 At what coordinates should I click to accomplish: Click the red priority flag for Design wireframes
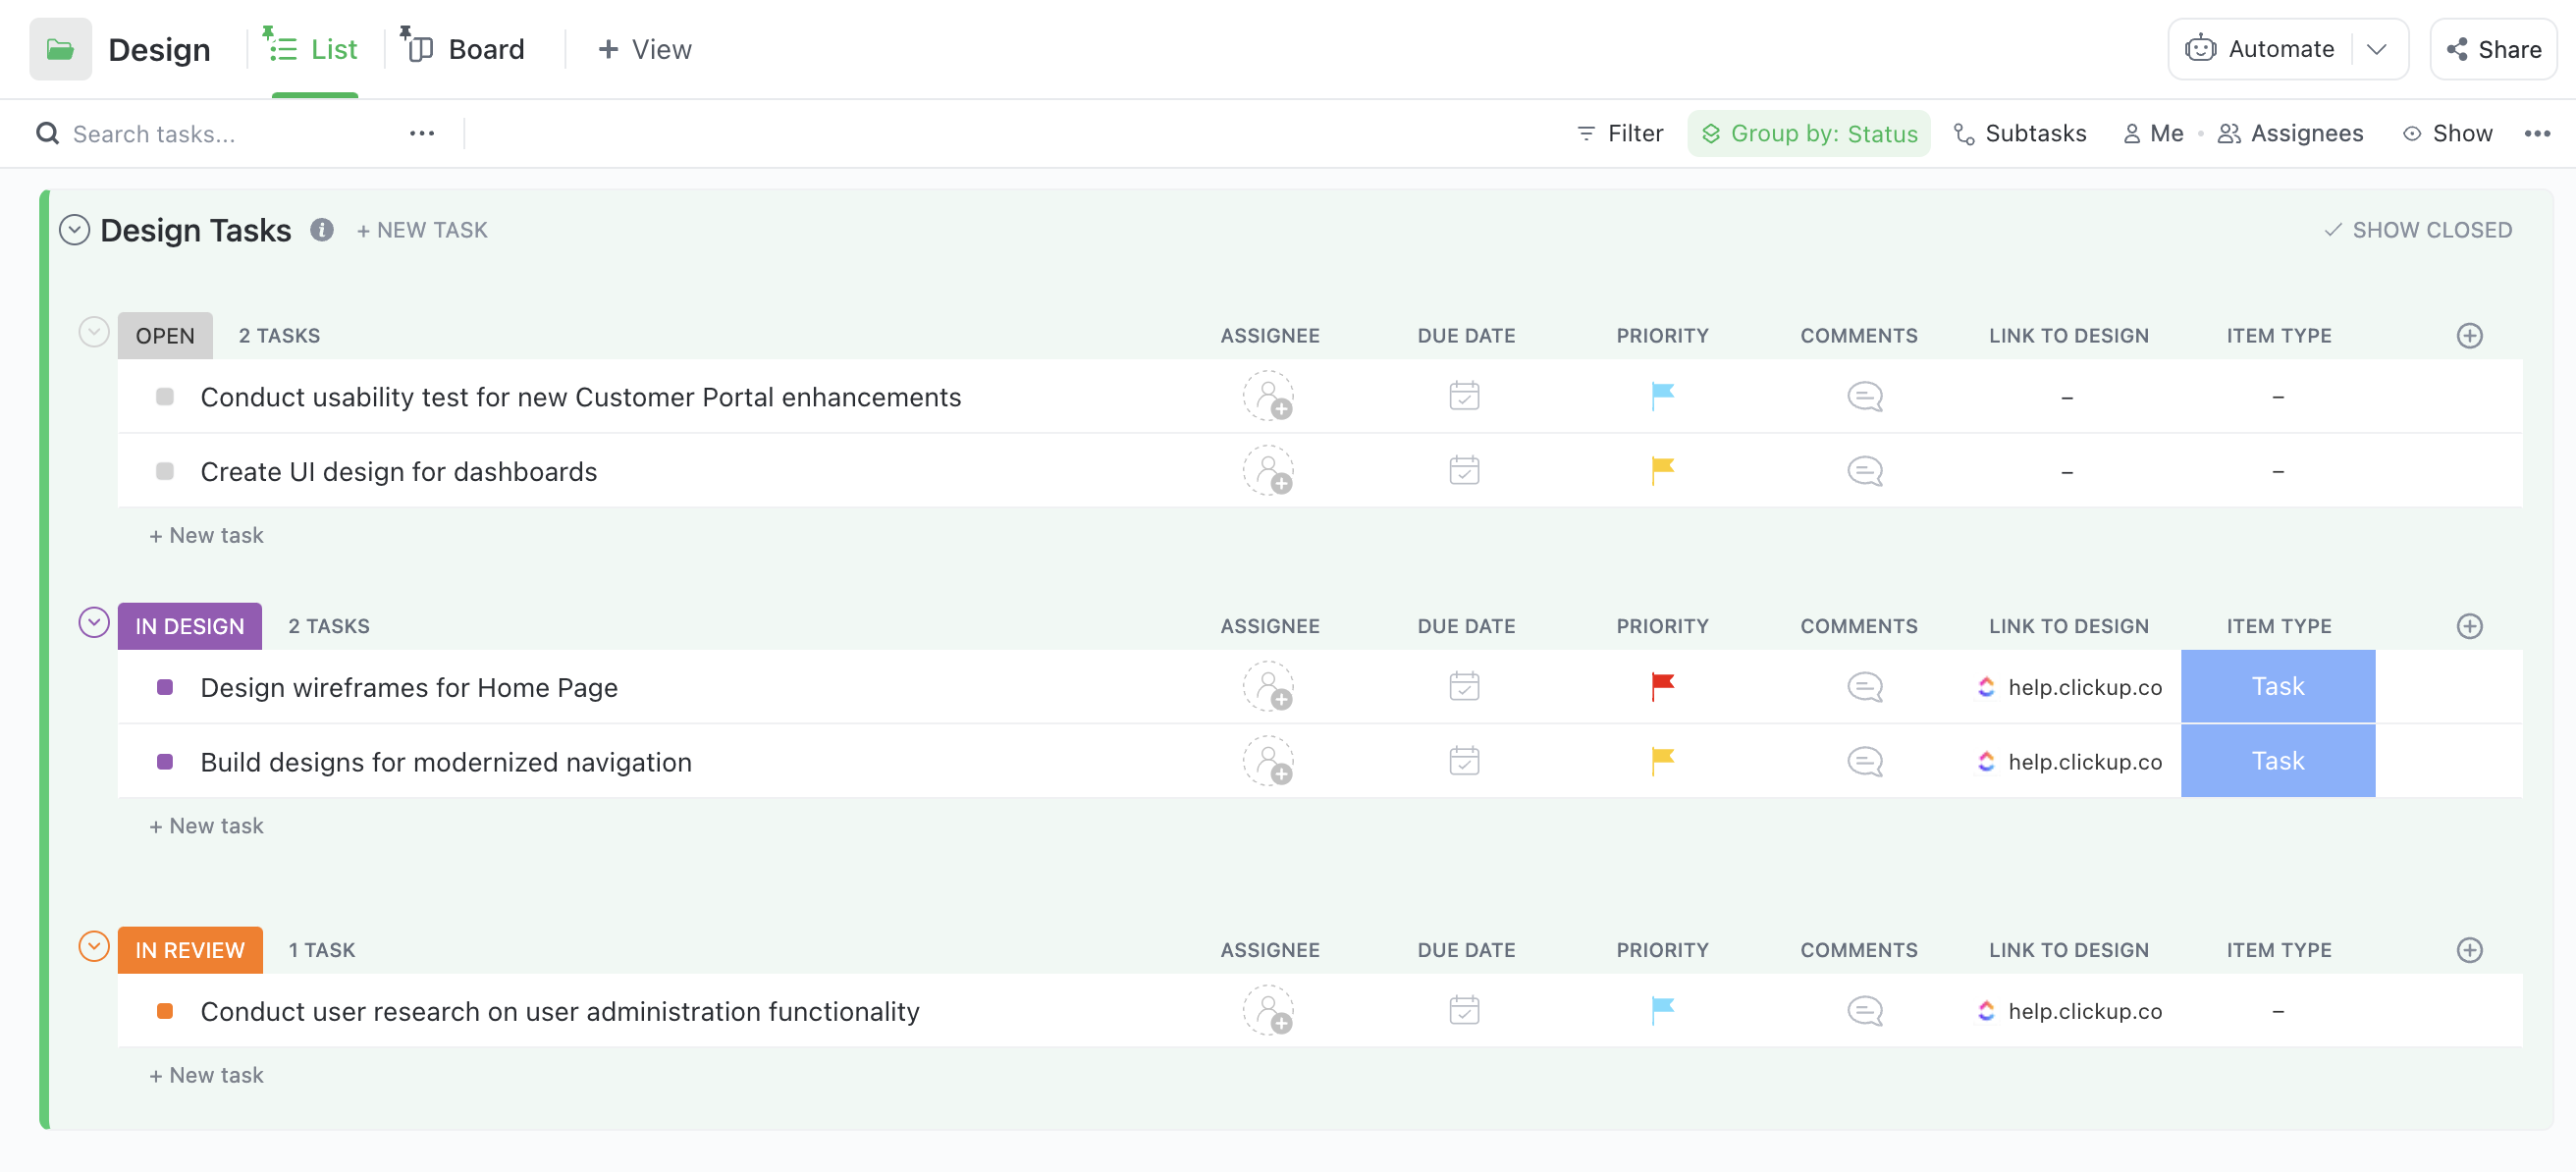[x=1662, y=687]
